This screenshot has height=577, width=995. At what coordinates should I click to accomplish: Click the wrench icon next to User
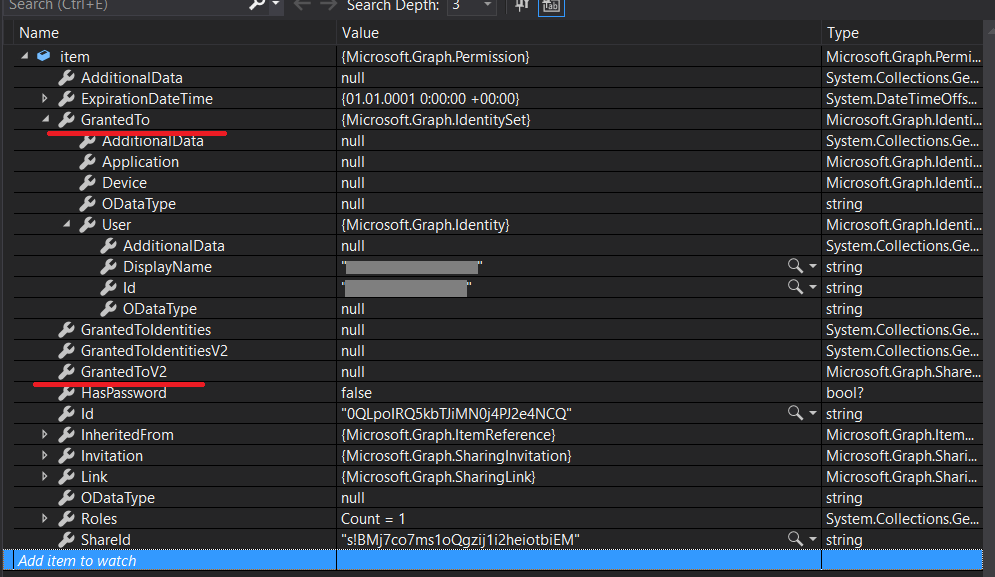tap(87, 224)
